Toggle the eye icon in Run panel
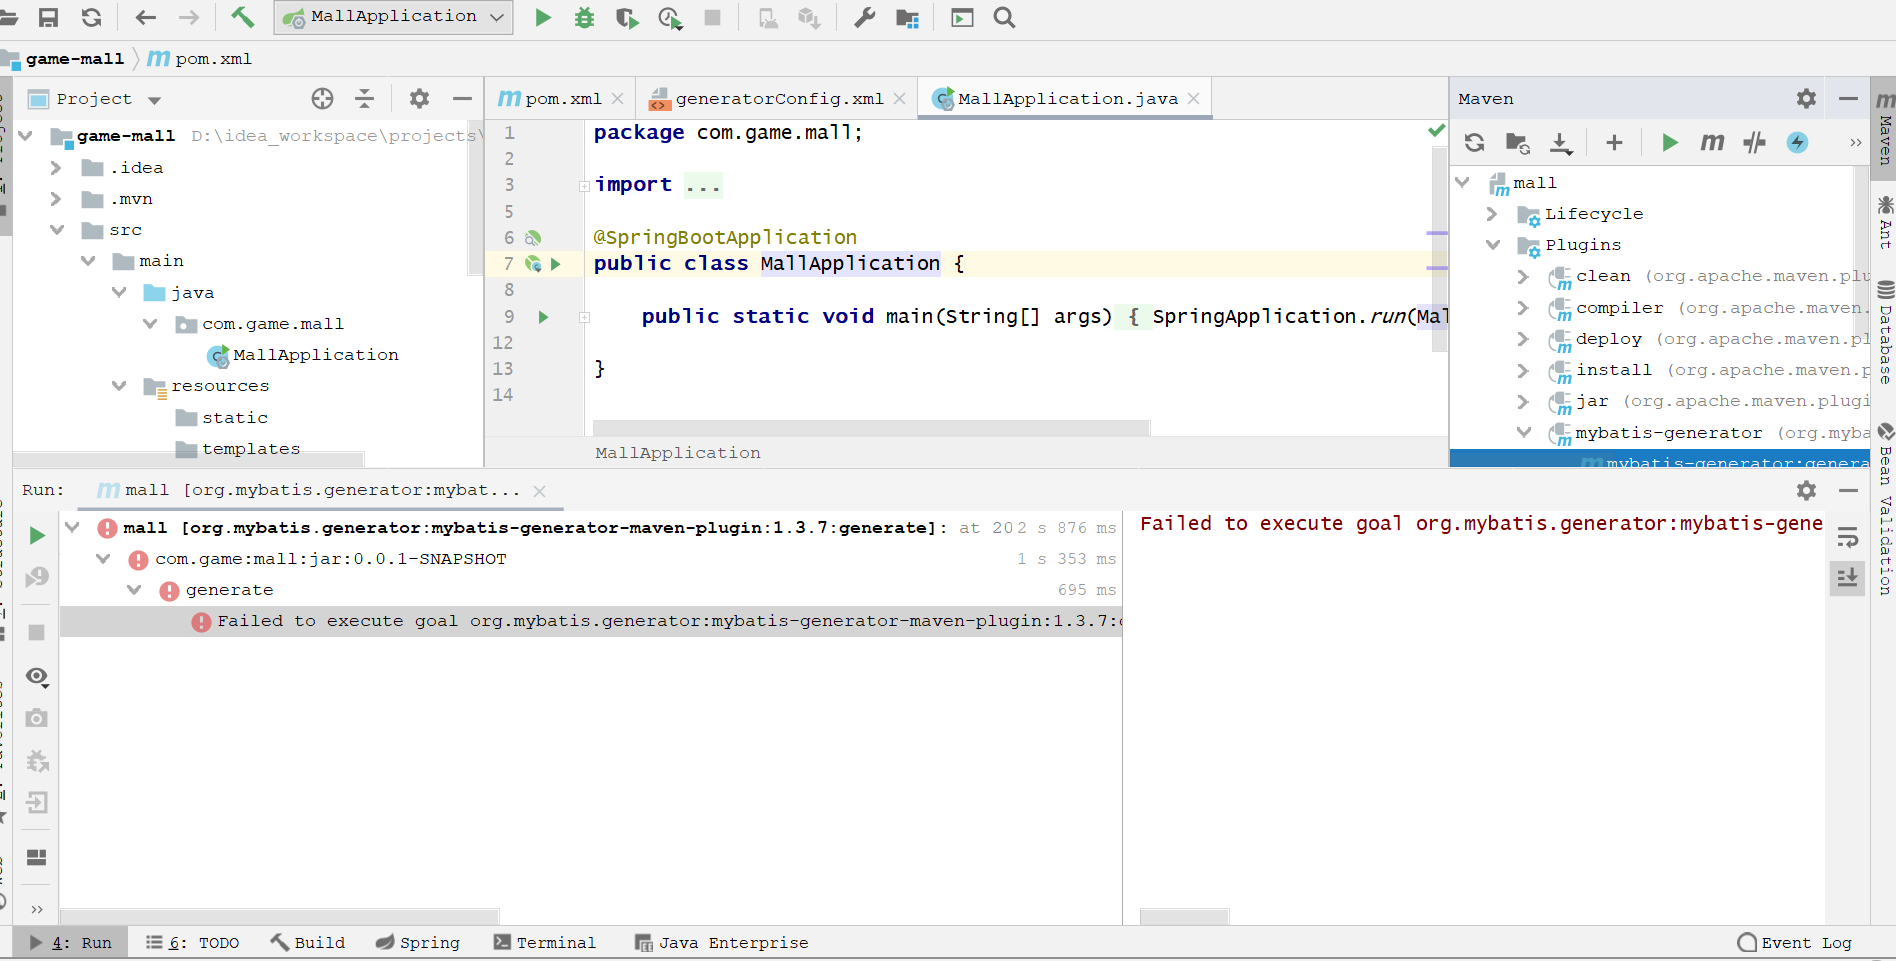This screenshot has width=1896, height=961. (37, 677)
